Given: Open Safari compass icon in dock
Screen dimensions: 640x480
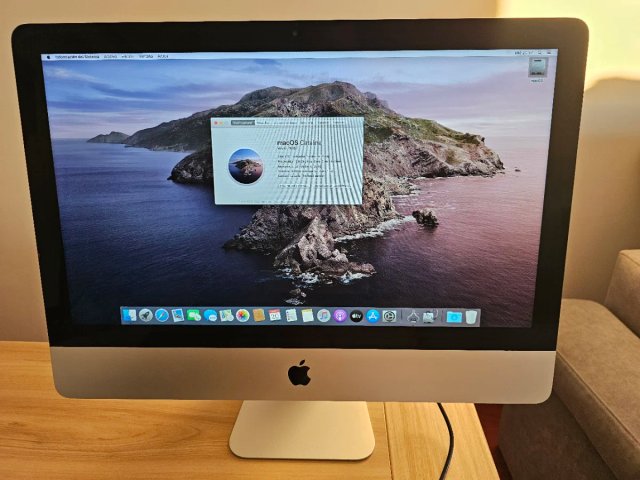Looking at the screenshot, I should pos(162,315).
